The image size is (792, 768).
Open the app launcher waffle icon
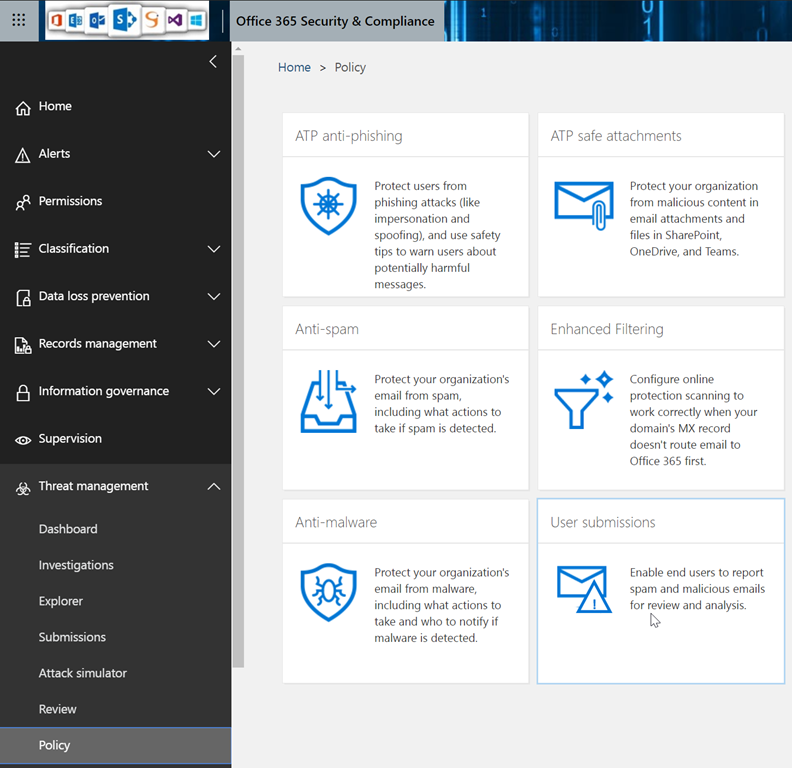tap(19, 20)
